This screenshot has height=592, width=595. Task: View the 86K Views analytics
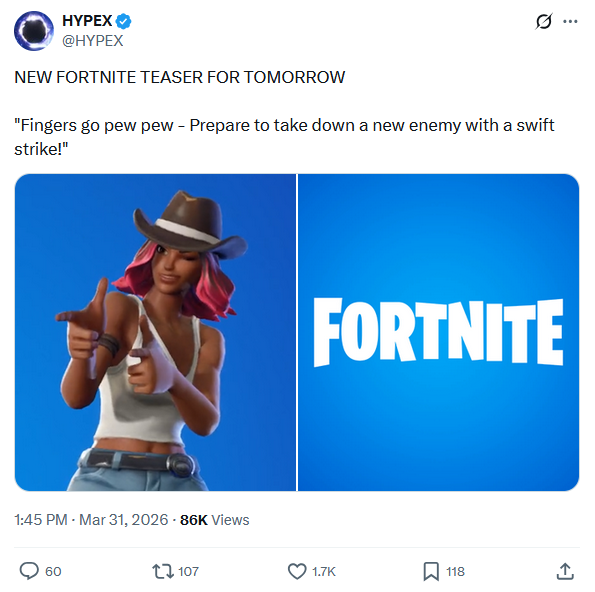click(x=214, y=520)
